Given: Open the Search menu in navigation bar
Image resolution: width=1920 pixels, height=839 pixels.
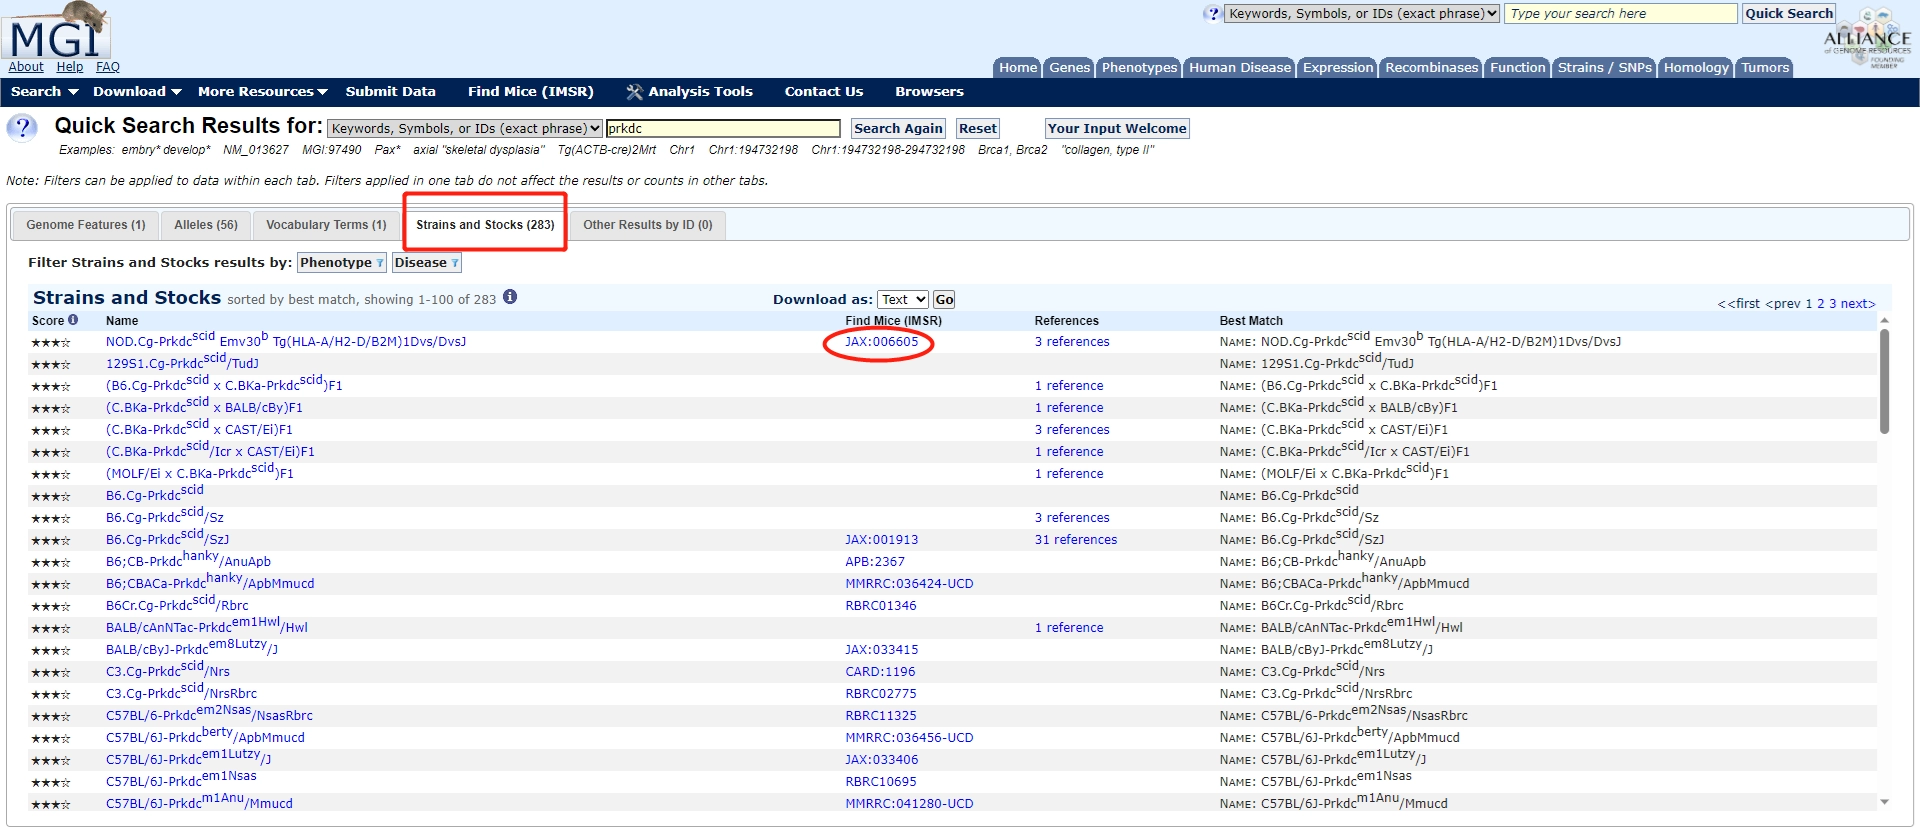Looking at the screenshot, I should (x=44, y=92).
